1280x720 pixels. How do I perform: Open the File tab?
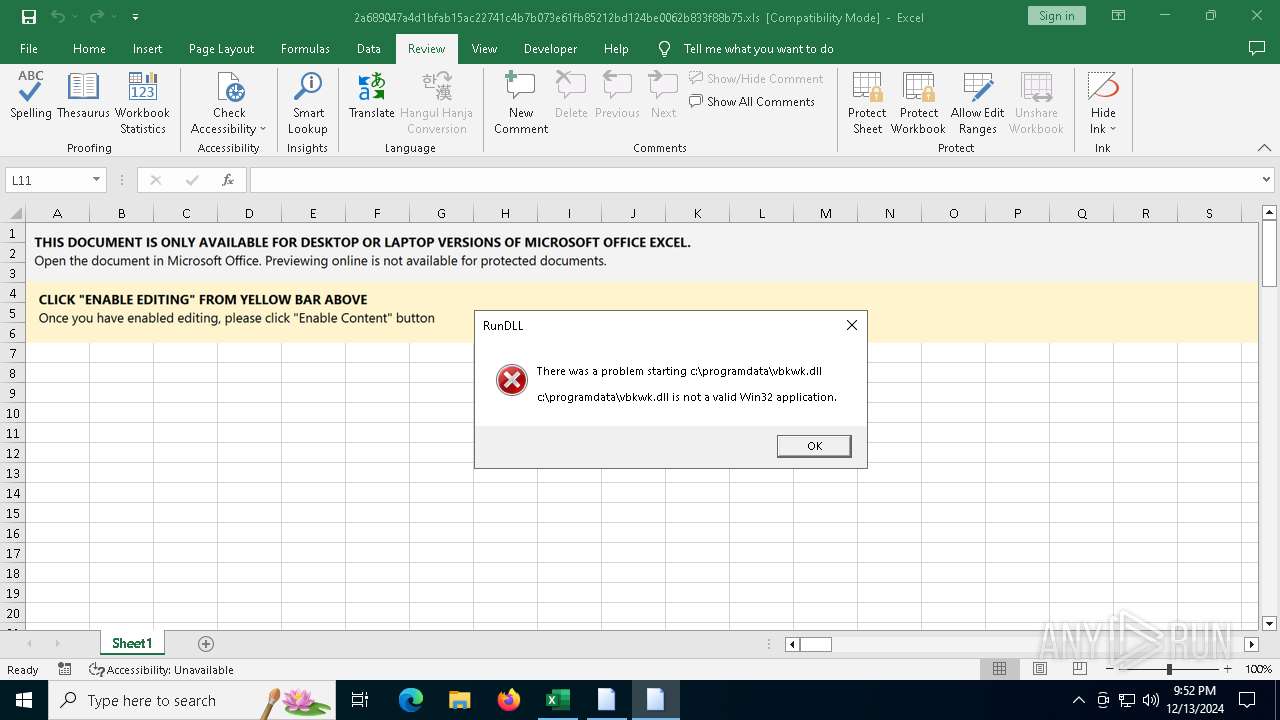coord(29,48)
